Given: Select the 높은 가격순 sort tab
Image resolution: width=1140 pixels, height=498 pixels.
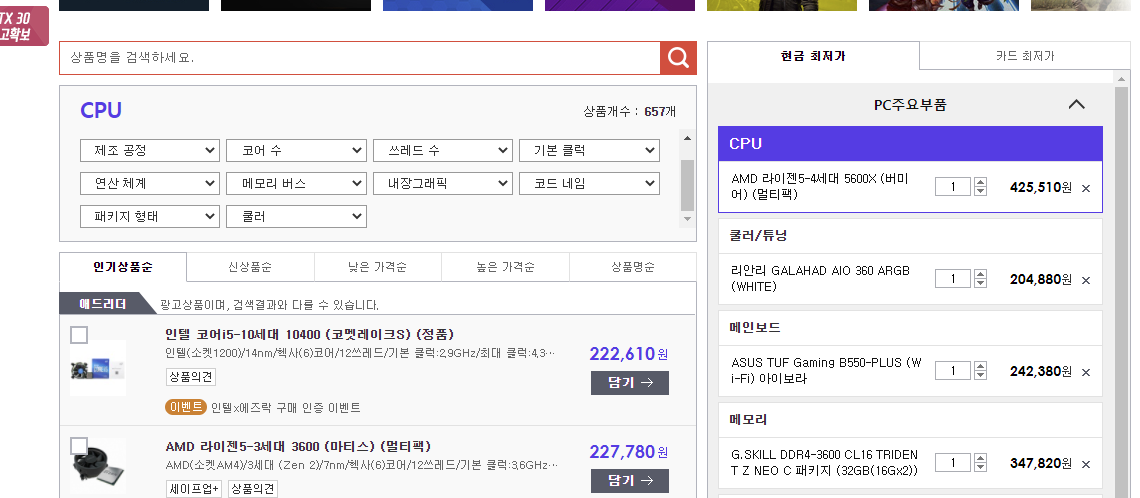Looking at the screenshot, I should point(505,267).
